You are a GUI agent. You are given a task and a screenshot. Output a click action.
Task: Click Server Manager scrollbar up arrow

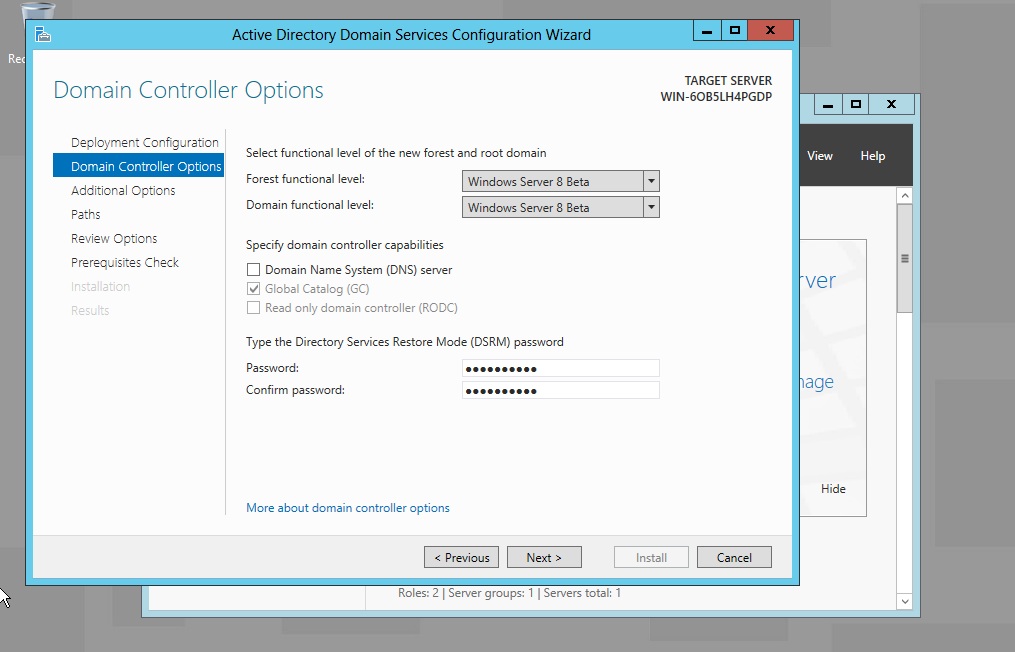[905, 196]
